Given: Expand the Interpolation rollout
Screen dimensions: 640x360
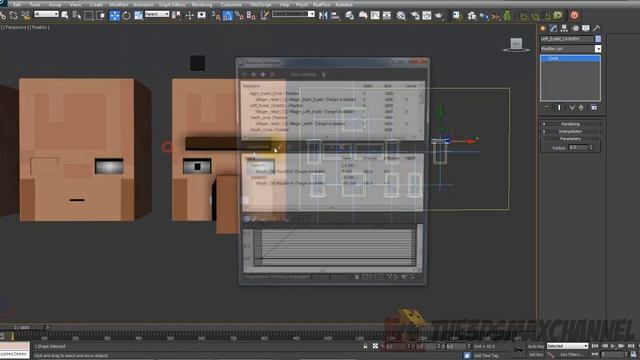Looking at the screenshot, I should pyautogui.click(x=570, y=131).
